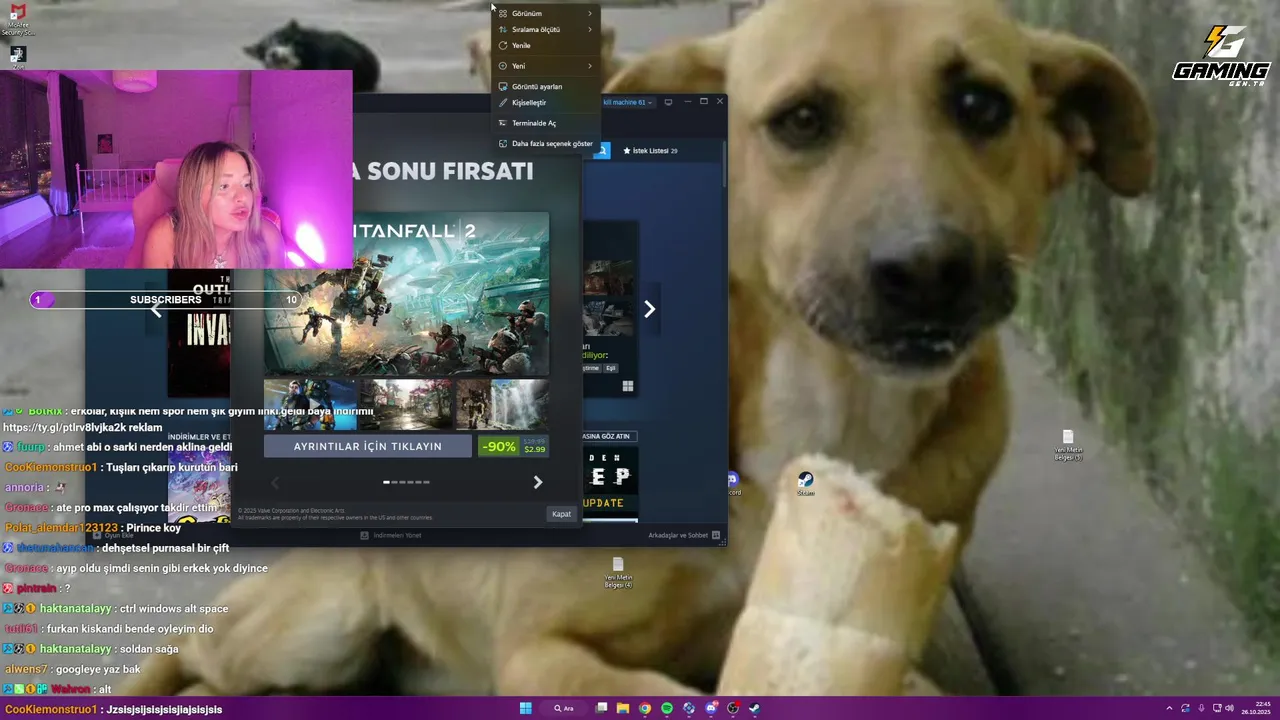
Task: Advance the Steam featured carousel with the right arrow
Action: click(x=649, y=309)
